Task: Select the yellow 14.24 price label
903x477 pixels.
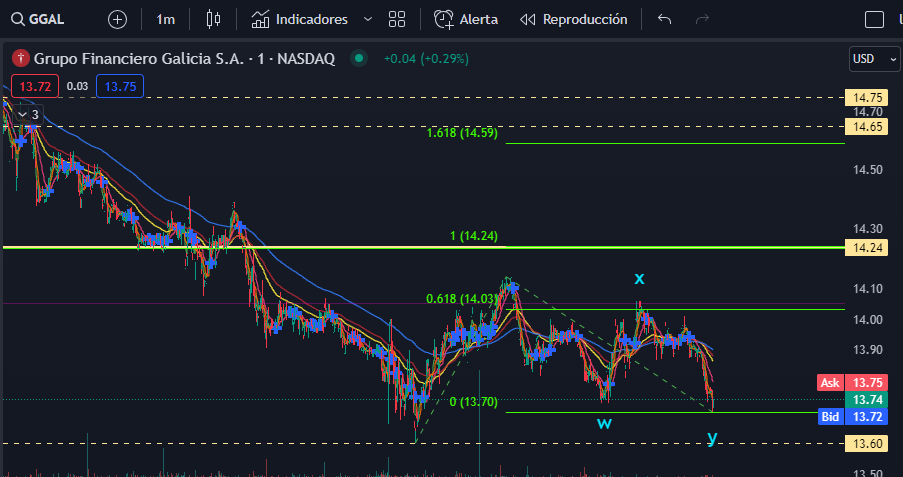Action: (866, 248)
